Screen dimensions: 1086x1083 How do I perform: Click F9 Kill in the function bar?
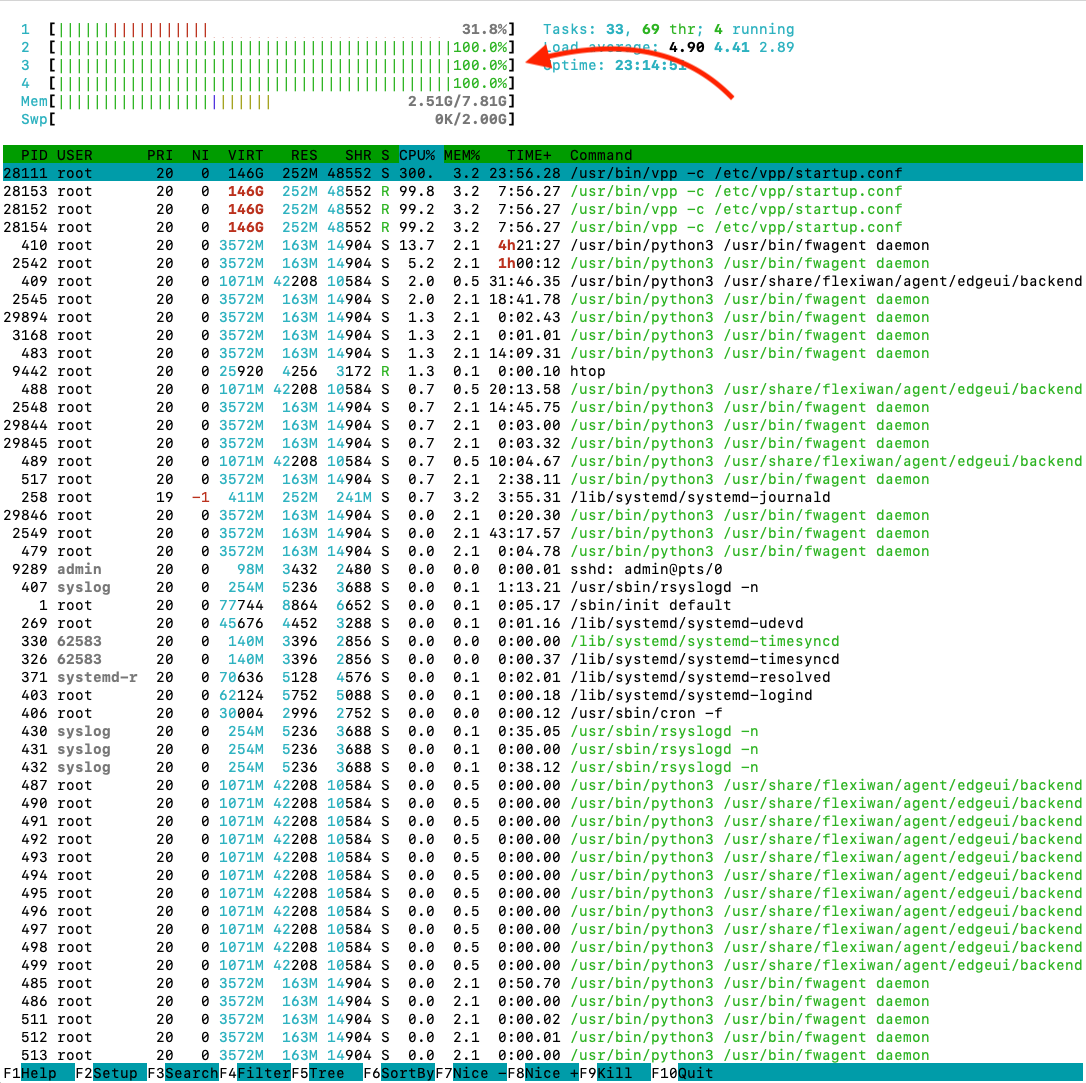pyautogui.click(x=614, y=1073)
